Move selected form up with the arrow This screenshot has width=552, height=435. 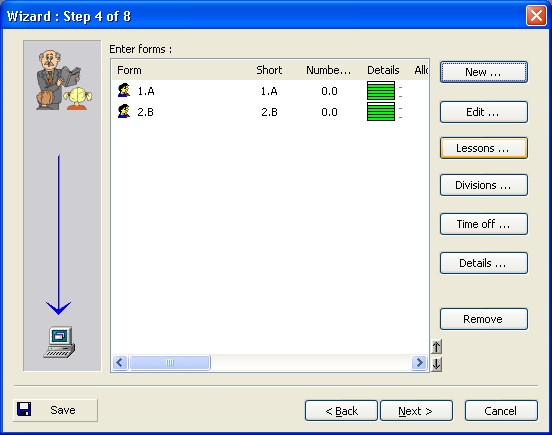tap(436, 347)
